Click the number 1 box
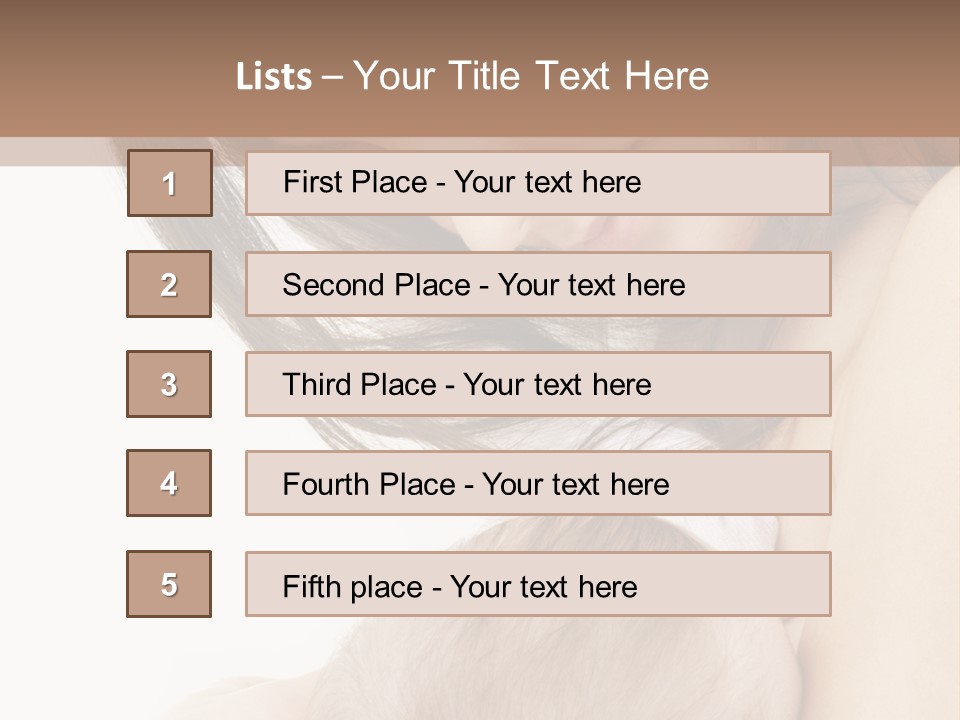This screenshot has width=960, height=720. (x=169, y=183)
